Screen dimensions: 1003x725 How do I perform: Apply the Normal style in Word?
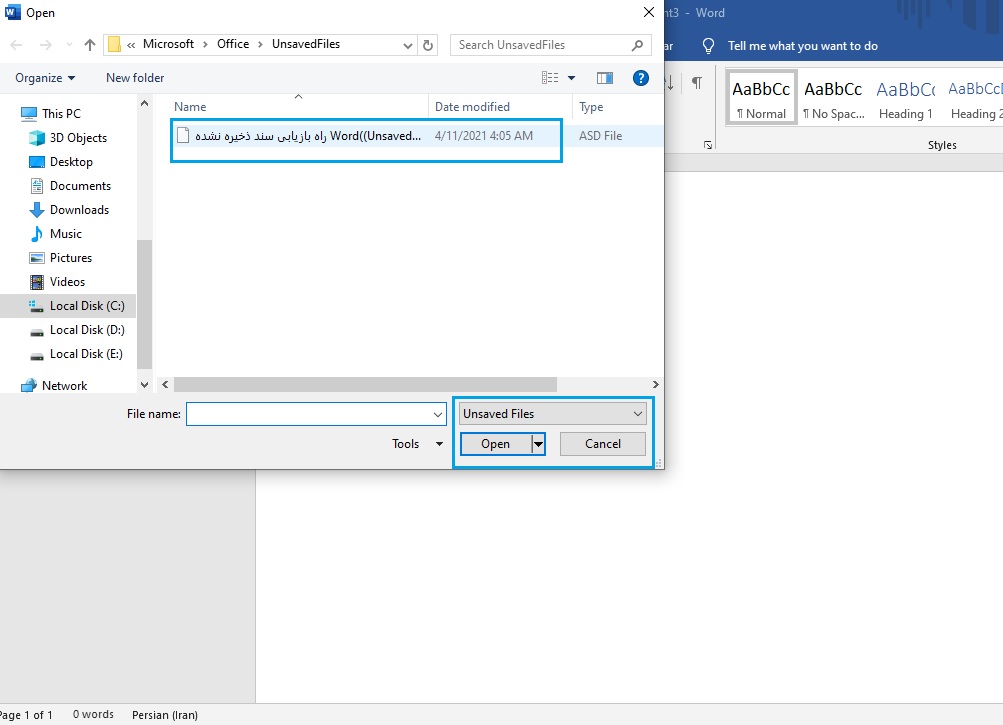click(762, 98)
